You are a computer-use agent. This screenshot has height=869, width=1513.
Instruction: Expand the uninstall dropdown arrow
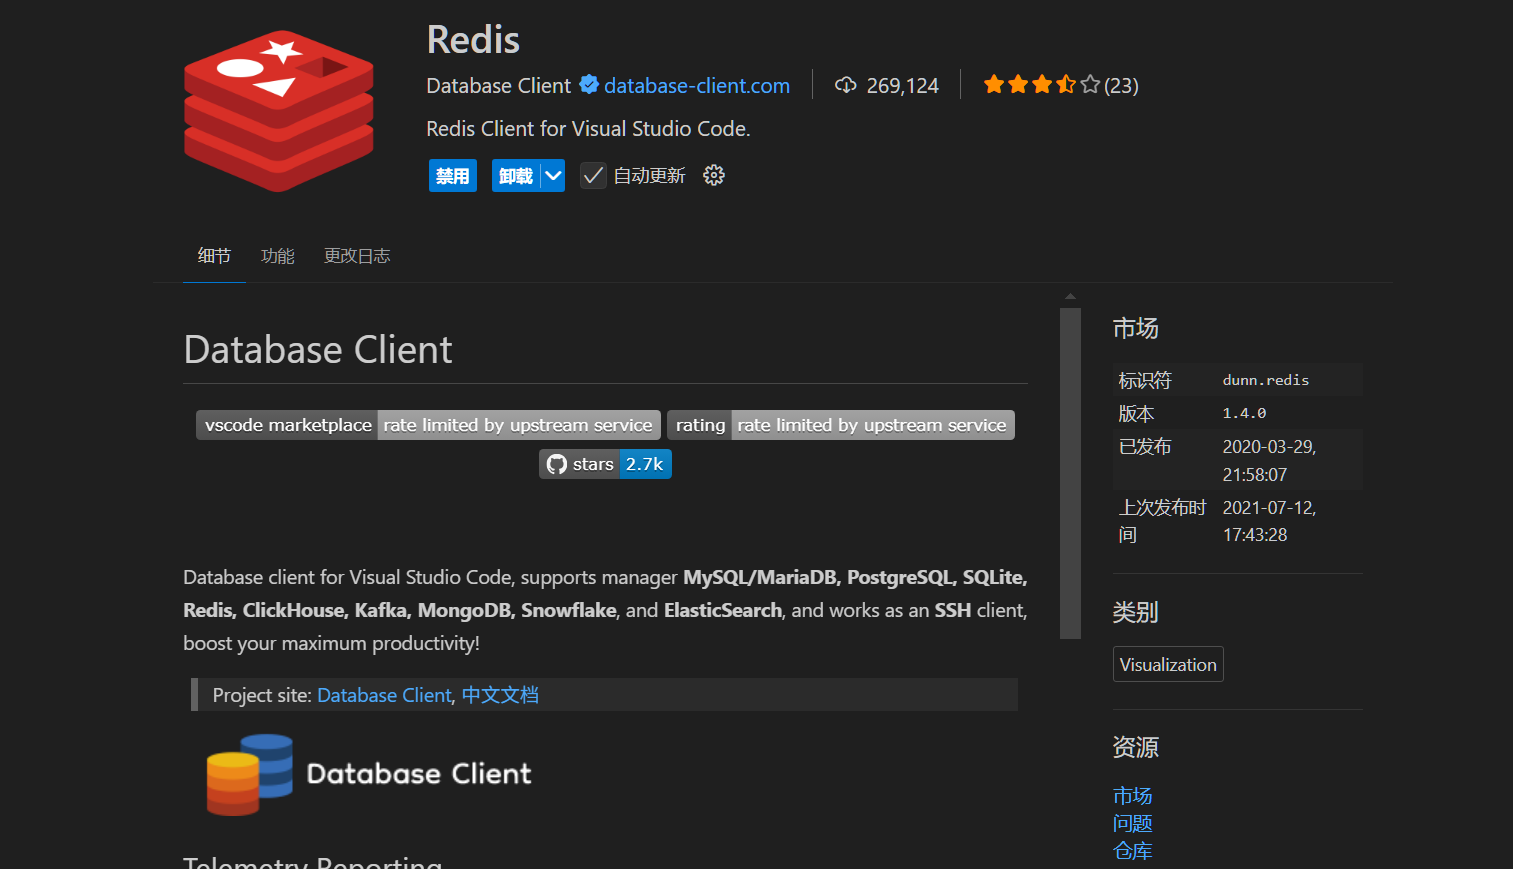tap(553, 176)
